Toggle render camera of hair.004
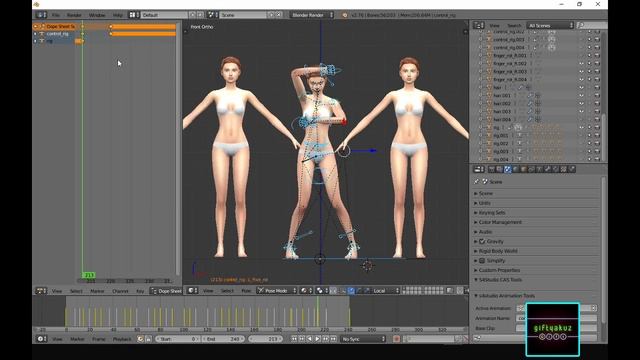 (x=597, y=120)
